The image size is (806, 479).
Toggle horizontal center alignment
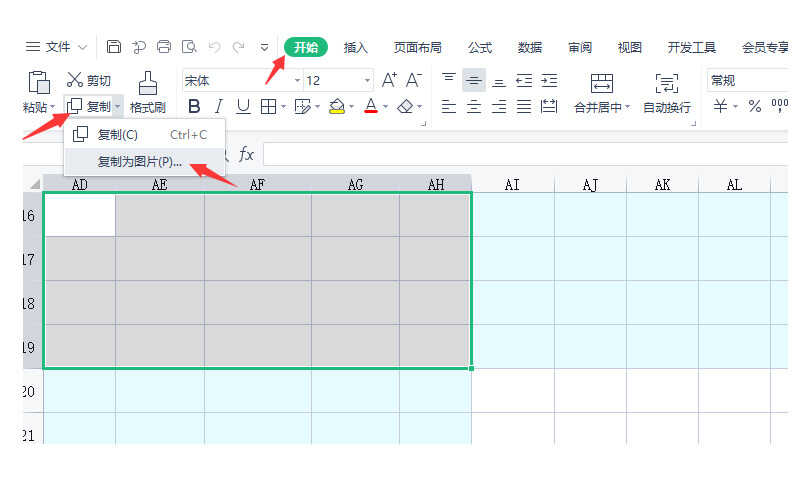(473, 106)
